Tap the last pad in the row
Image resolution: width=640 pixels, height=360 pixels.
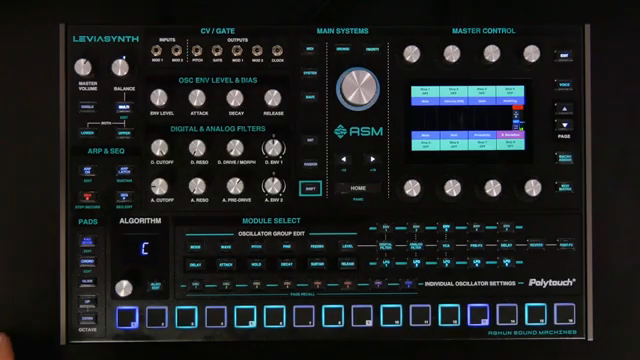(x=564, y=314)
